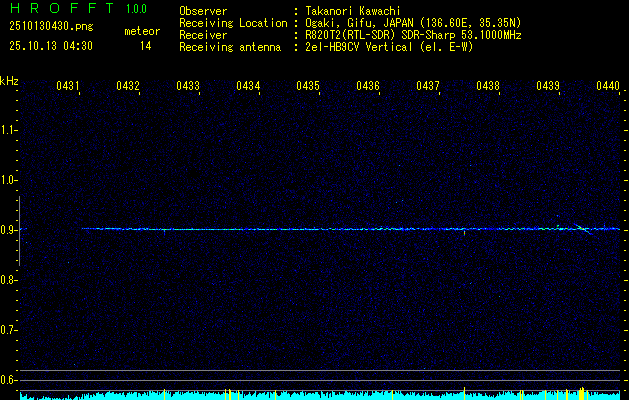Click time marker 0438

coord(488,85)
